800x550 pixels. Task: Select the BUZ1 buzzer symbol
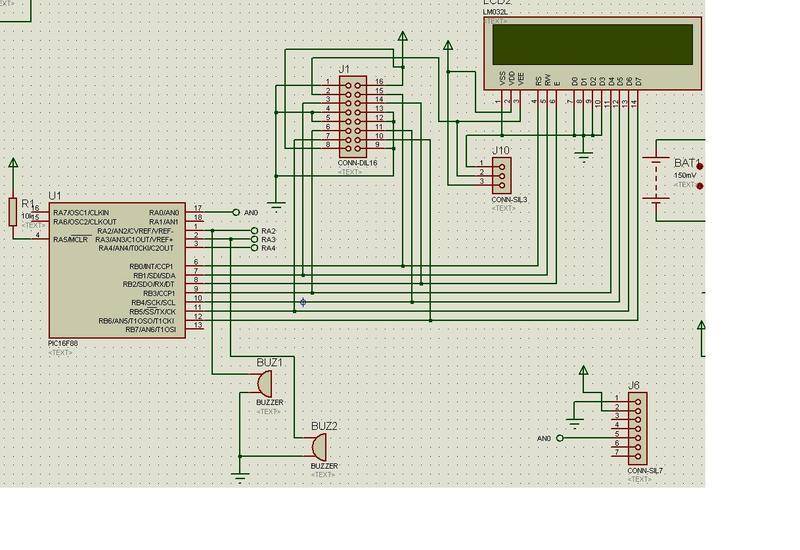pyautogui.click(x=264, y=384)
